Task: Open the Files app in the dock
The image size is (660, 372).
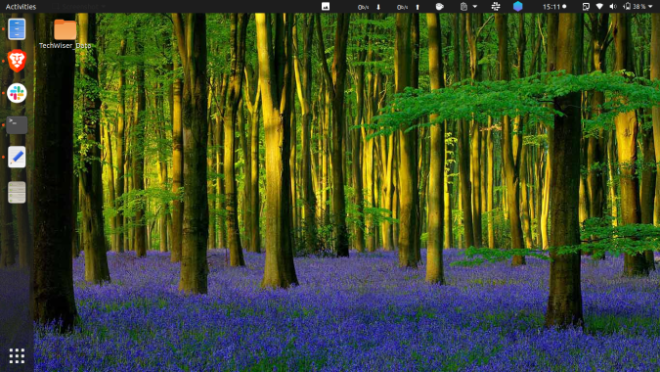Action: click(17, 29)
